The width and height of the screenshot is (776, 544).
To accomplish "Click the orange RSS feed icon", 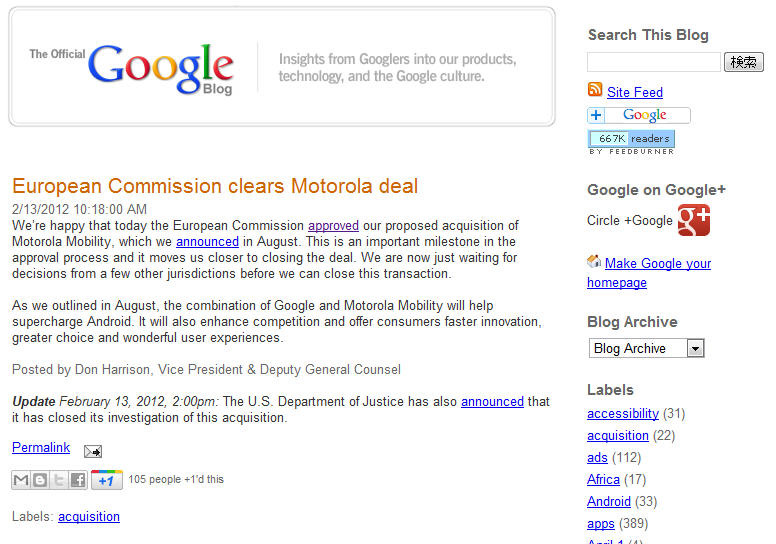I will tap(595, 91).
